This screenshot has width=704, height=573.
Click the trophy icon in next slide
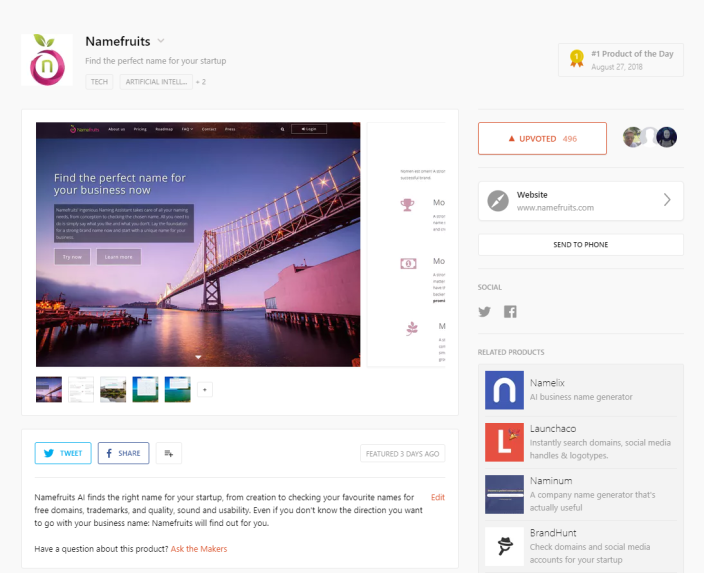(407, 205)
